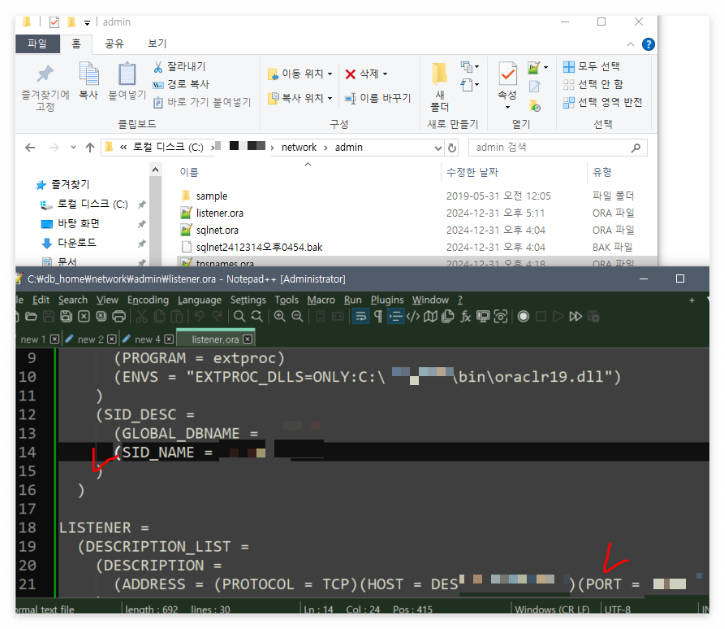
Task: Click the Print icon in Notepad++ toolbar
Action: pyautogui.click(x=119, y=316)
